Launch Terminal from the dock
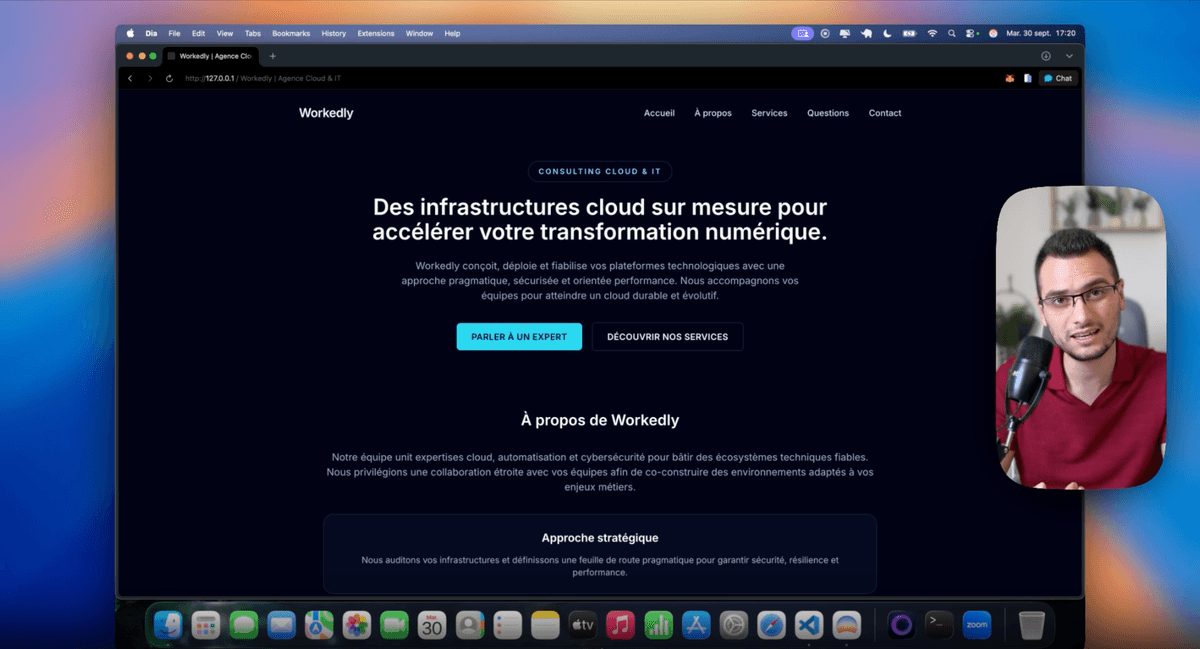Image resolution: width=1200 pixels, height=649 pixels. (939, 626)
